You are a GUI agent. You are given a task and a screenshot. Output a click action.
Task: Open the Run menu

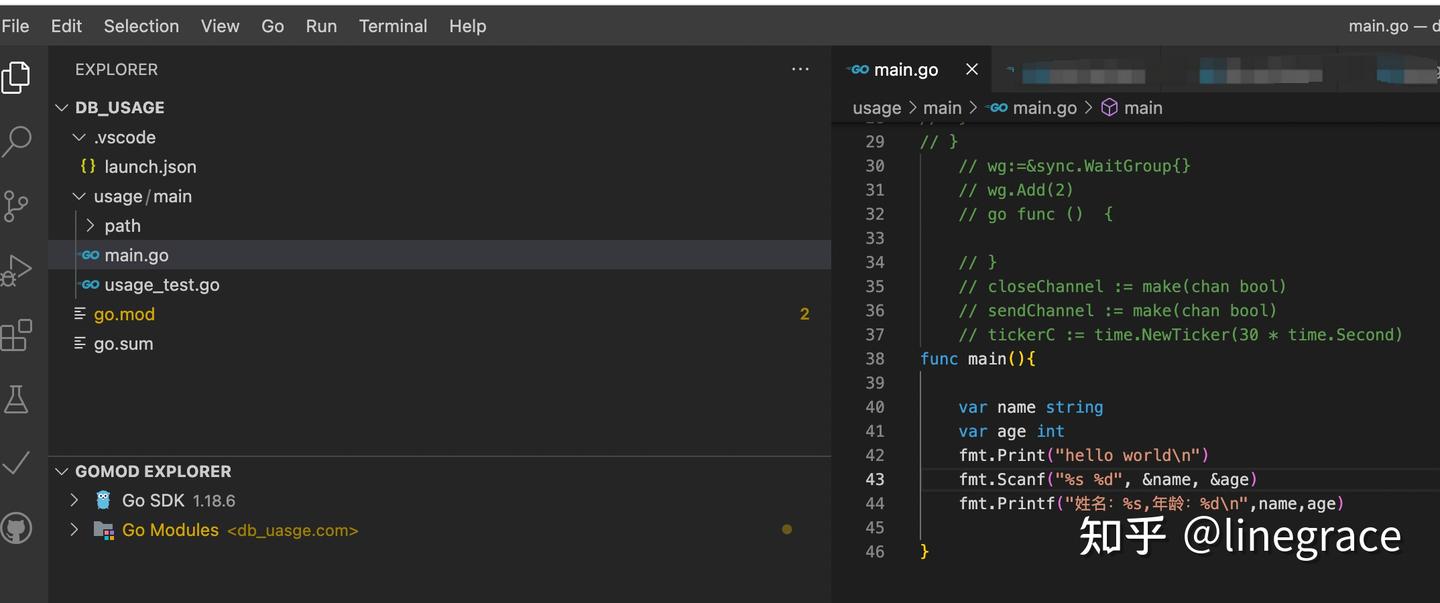pyautogui.click(x=321, y=26)
